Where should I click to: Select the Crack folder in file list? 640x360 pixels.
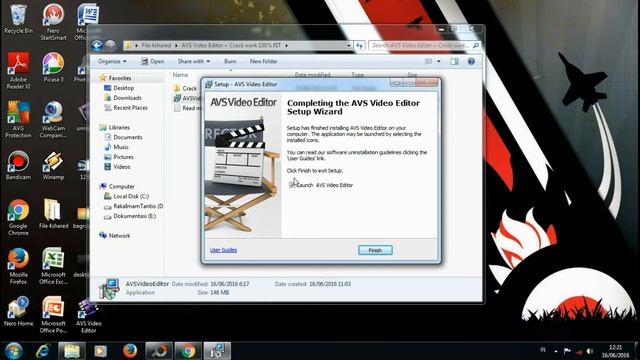[186, 88]
